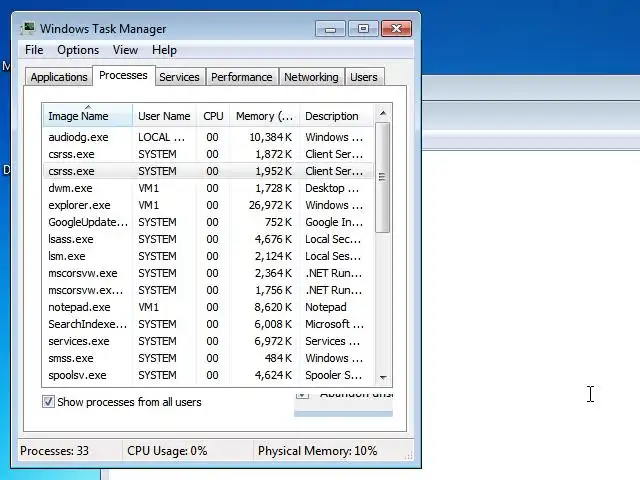
Task: Click the 26,972 K memory value
Action: 270,205
